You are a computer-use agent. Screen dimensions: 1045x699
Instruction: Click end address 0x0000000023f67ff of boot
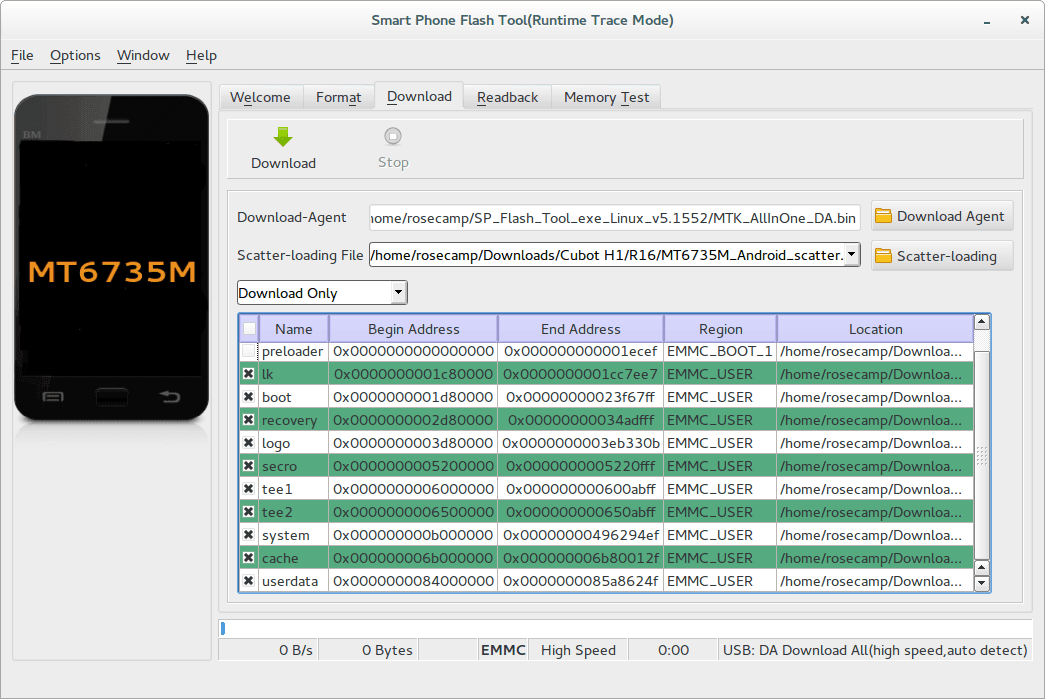(580, 397)
